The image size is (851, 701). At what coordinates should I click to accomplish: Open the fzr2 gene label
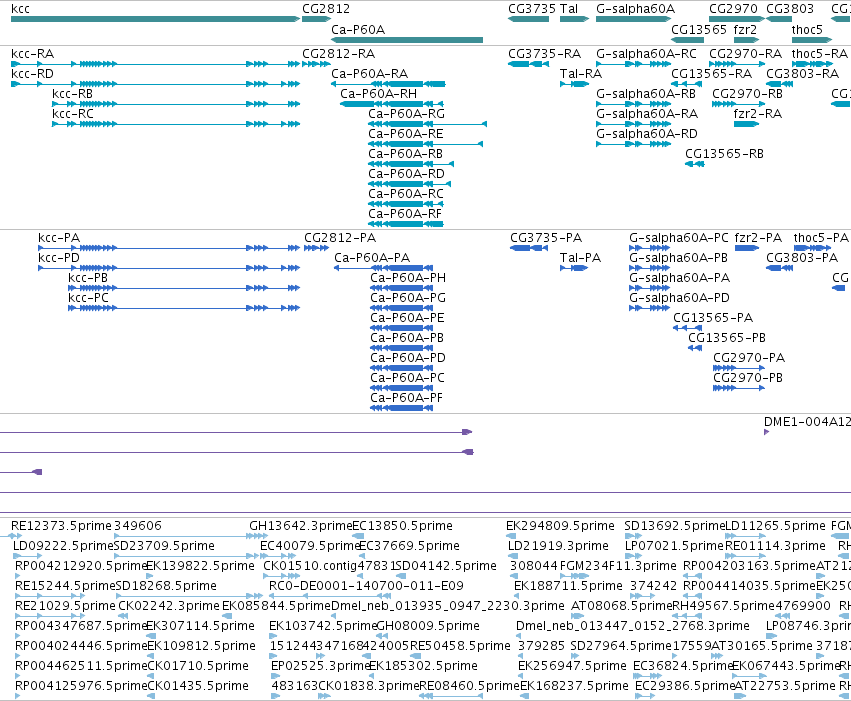tap(745, 30)
